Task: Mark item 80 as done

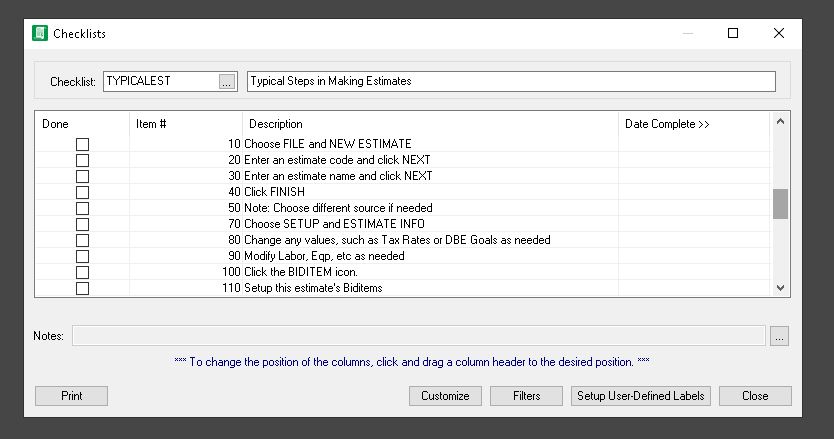Action: click(x=82, y=240)
